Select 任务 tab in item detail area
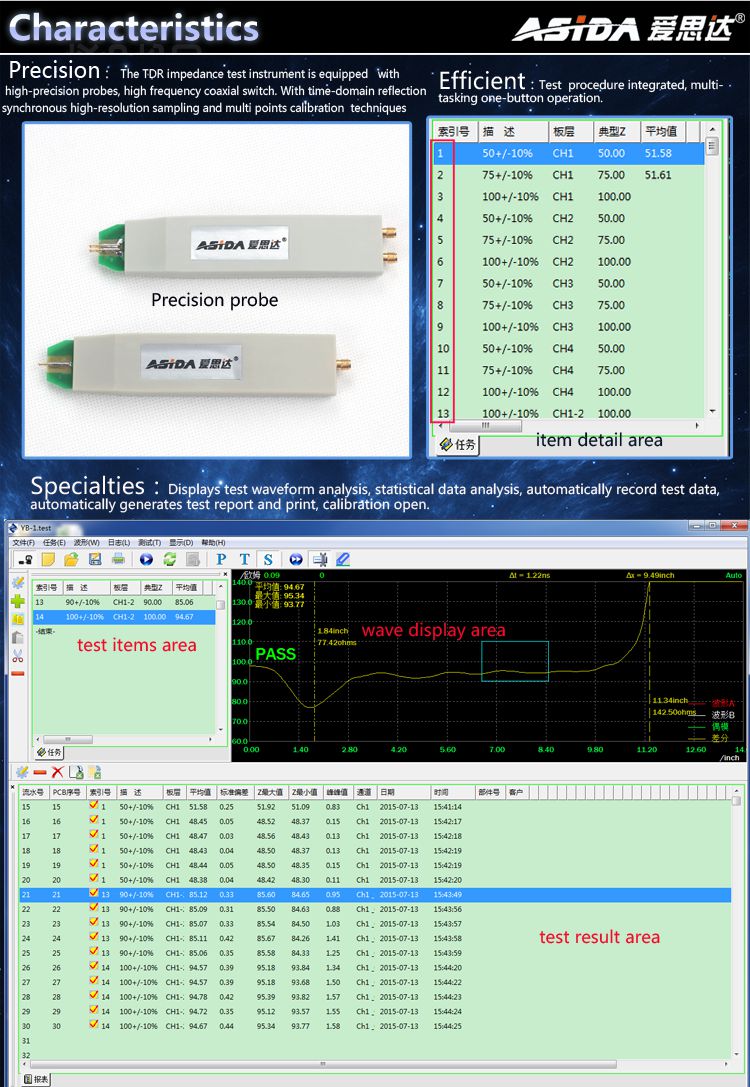Screen dimensions: 750x1087 pyautogui.click(x=458, y=444)
